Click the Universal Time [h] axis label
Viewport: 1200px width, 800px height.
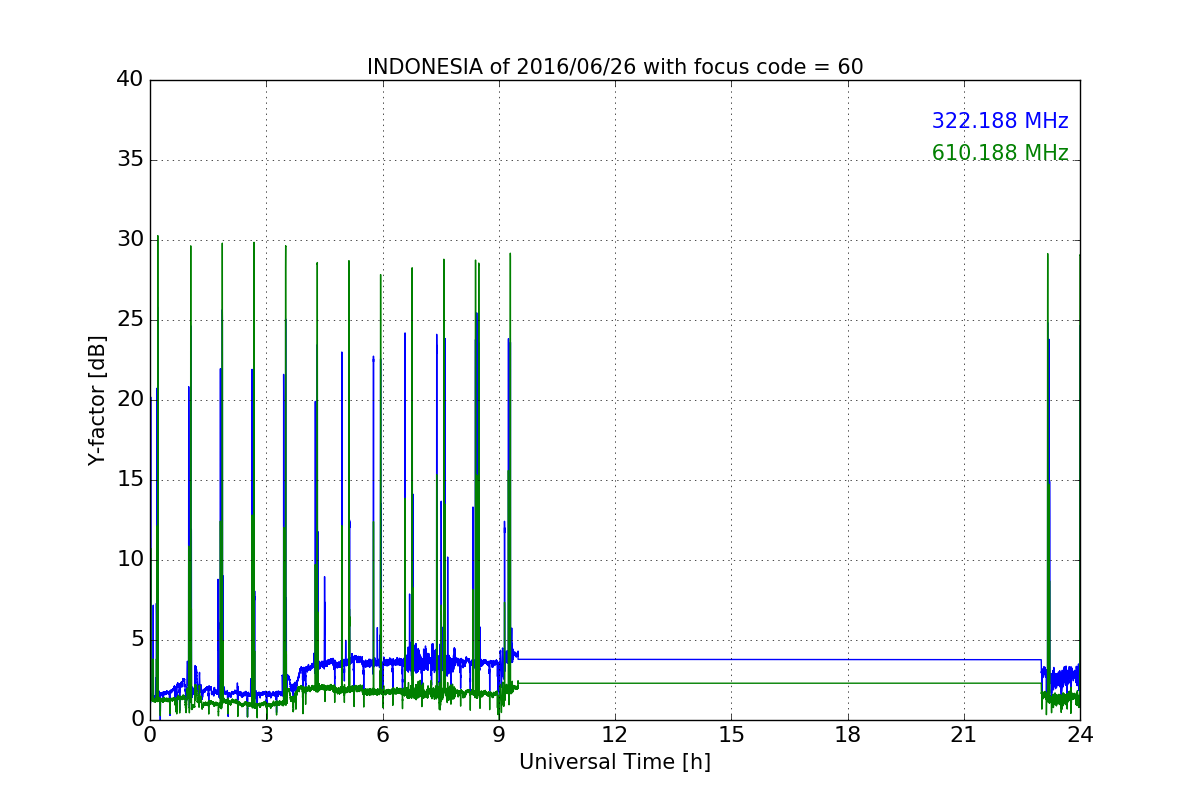coord(615,762)
